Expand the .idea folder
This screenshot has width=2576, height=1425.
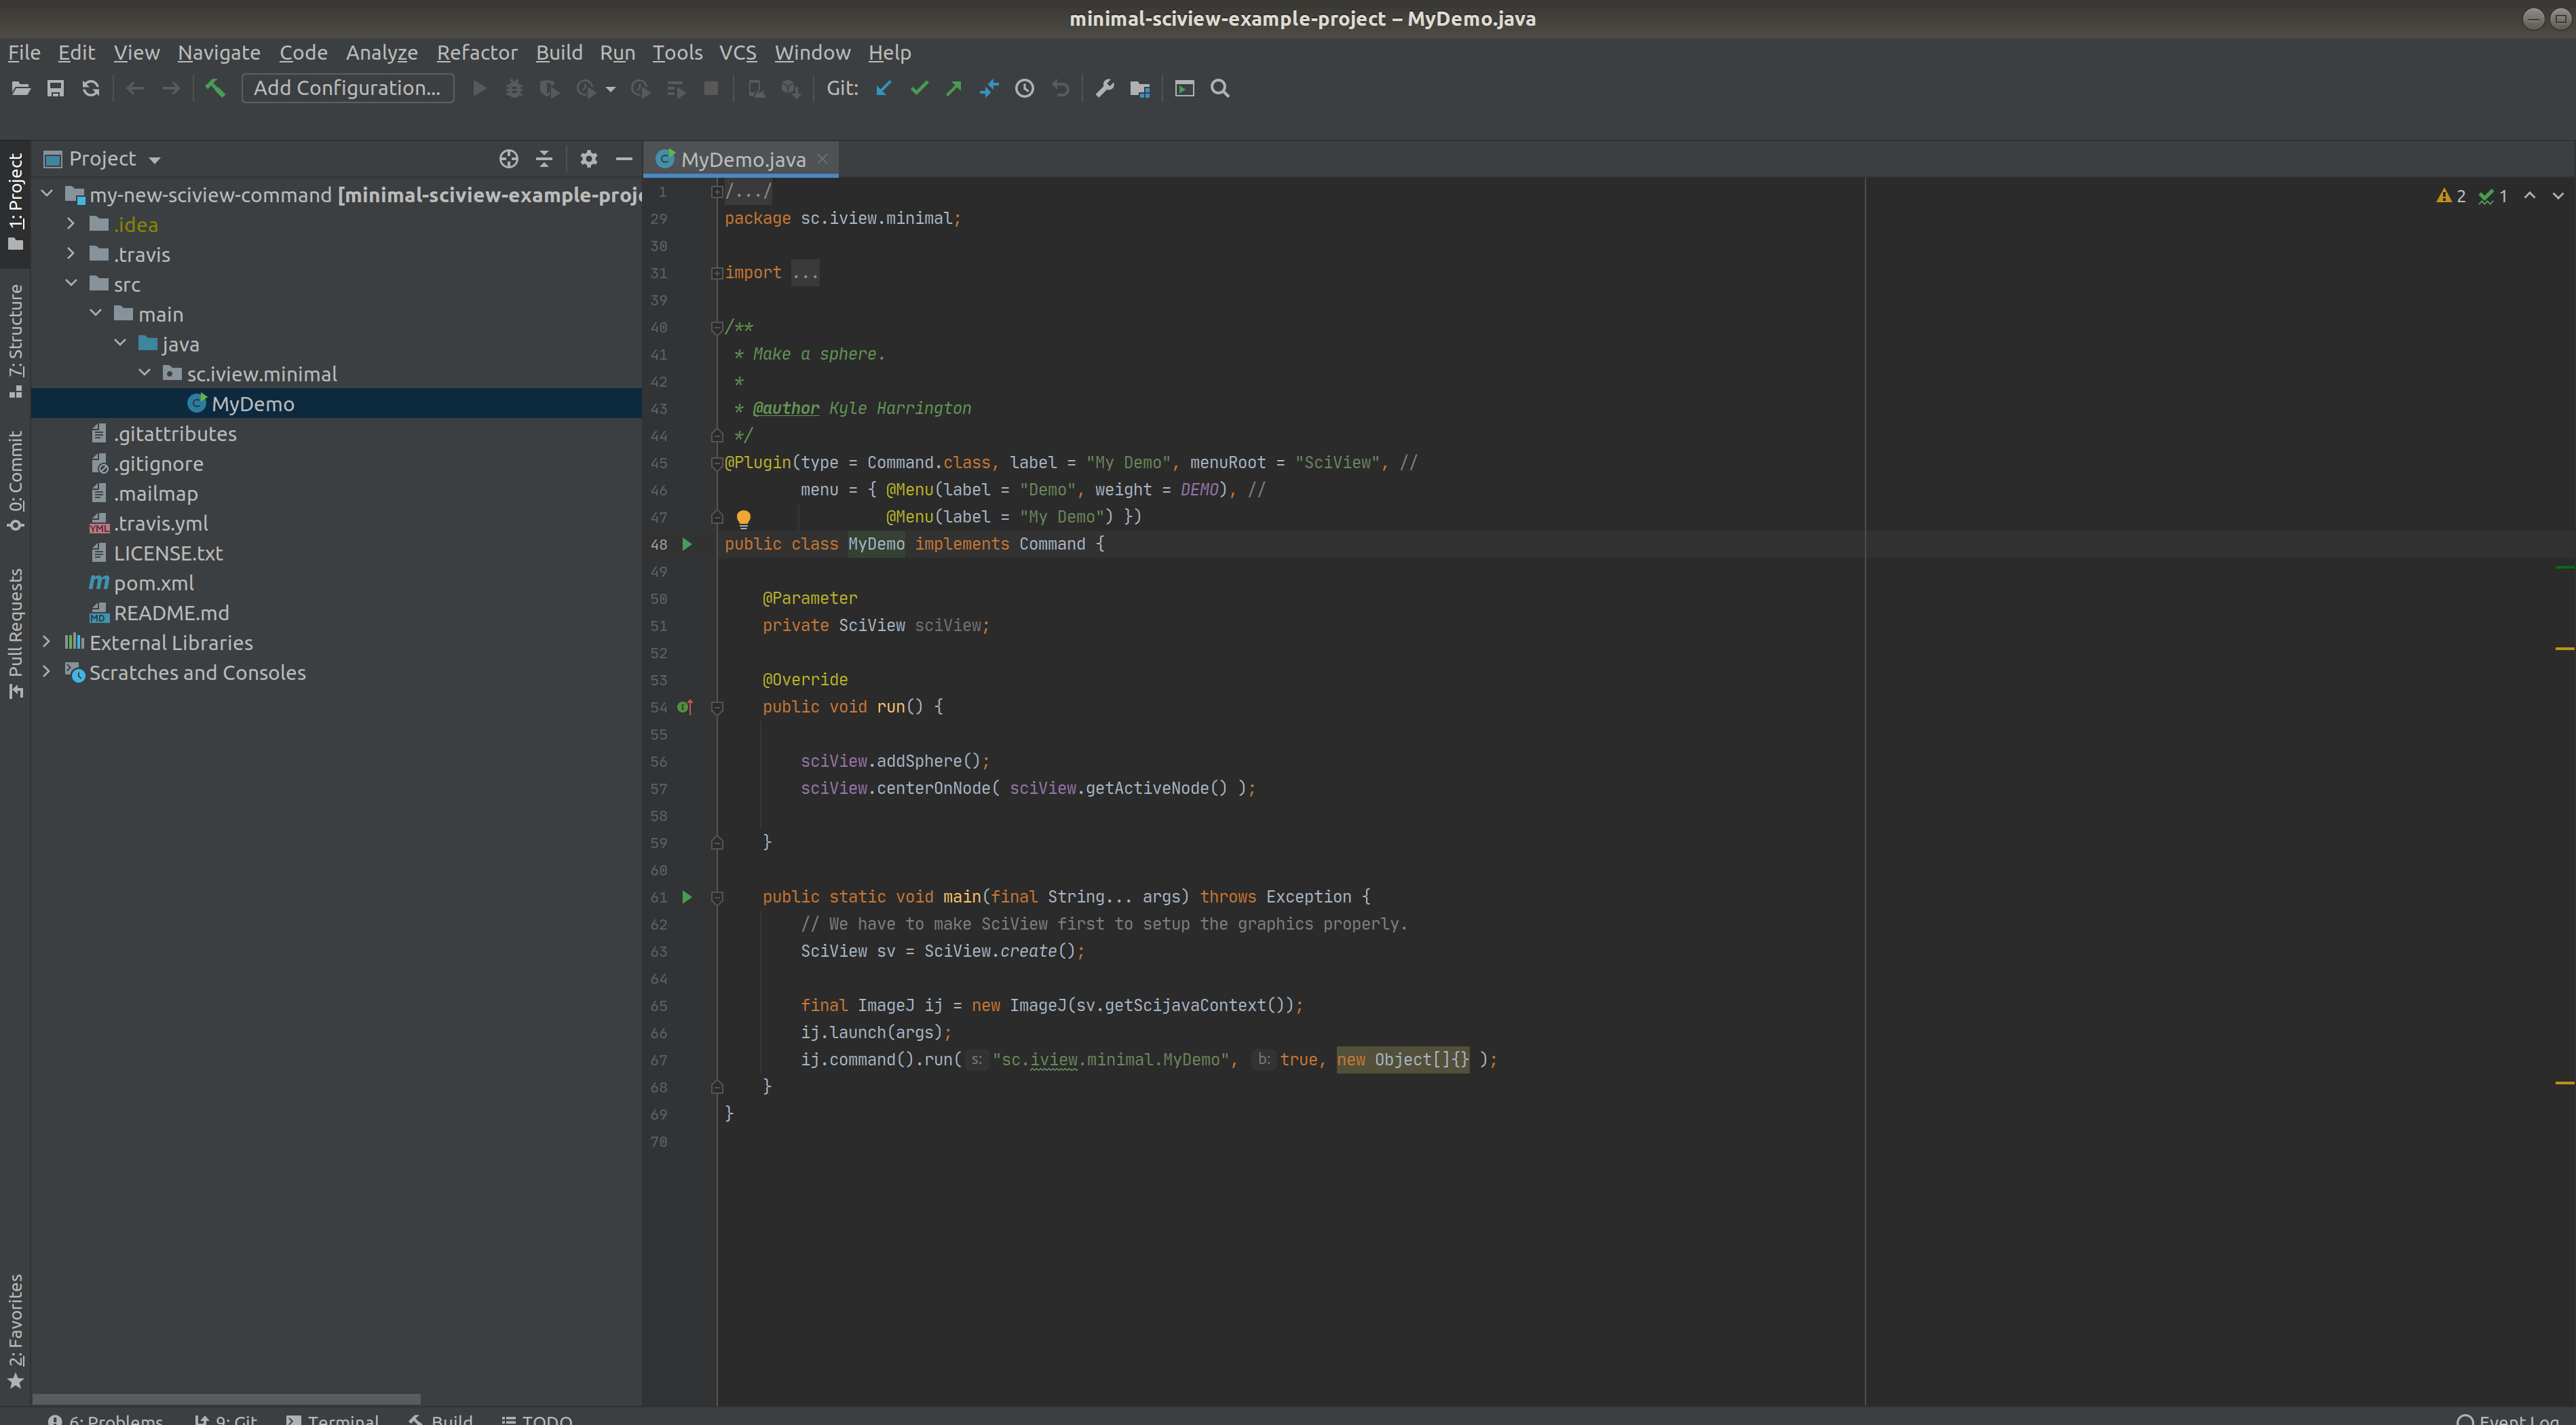tap(71, 224)
